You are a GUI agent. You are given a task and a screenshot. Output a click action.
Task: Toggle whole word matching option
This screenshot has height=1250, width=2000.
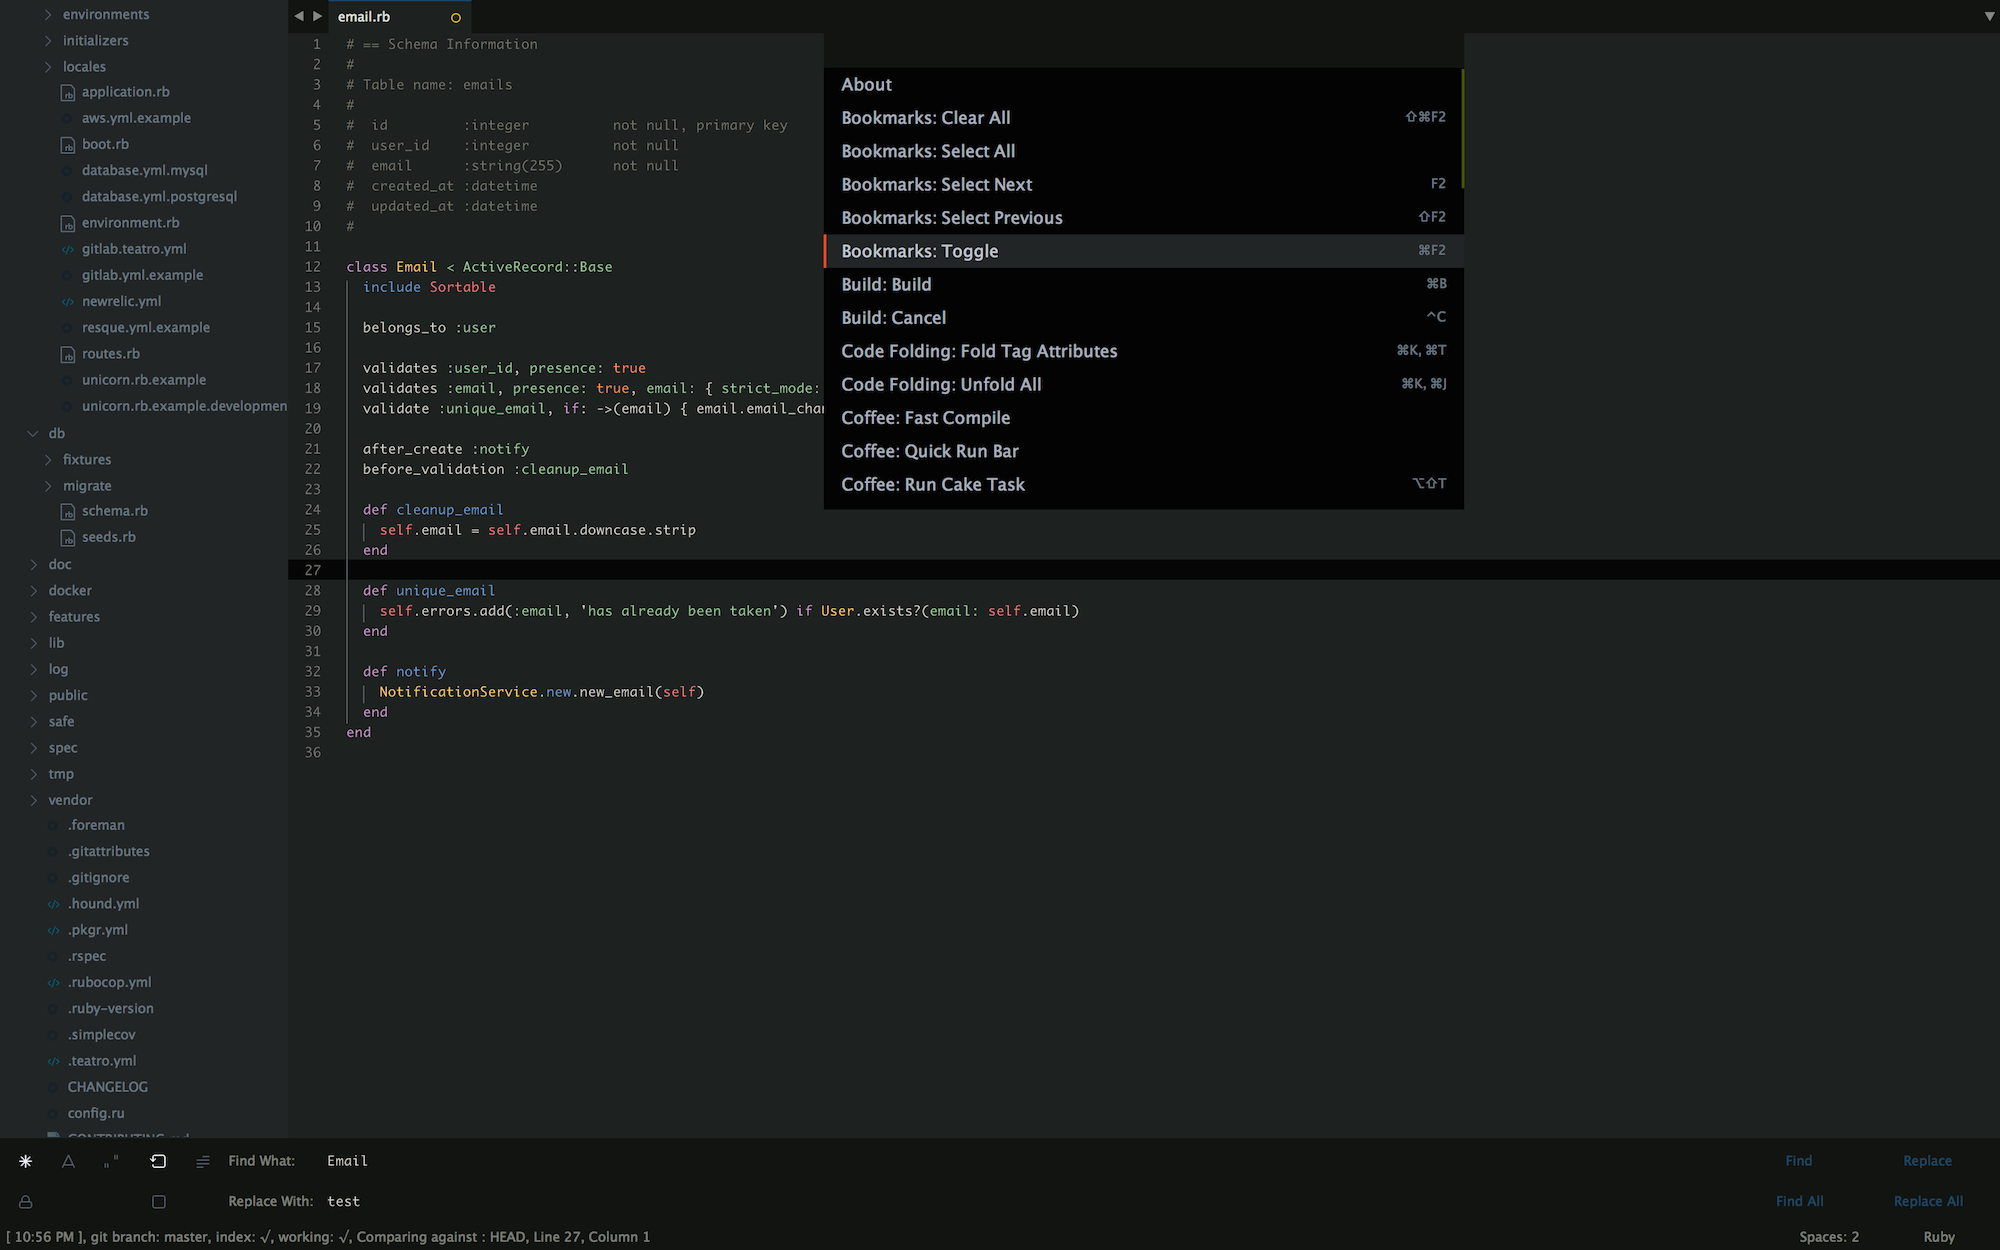(111, 1161)
